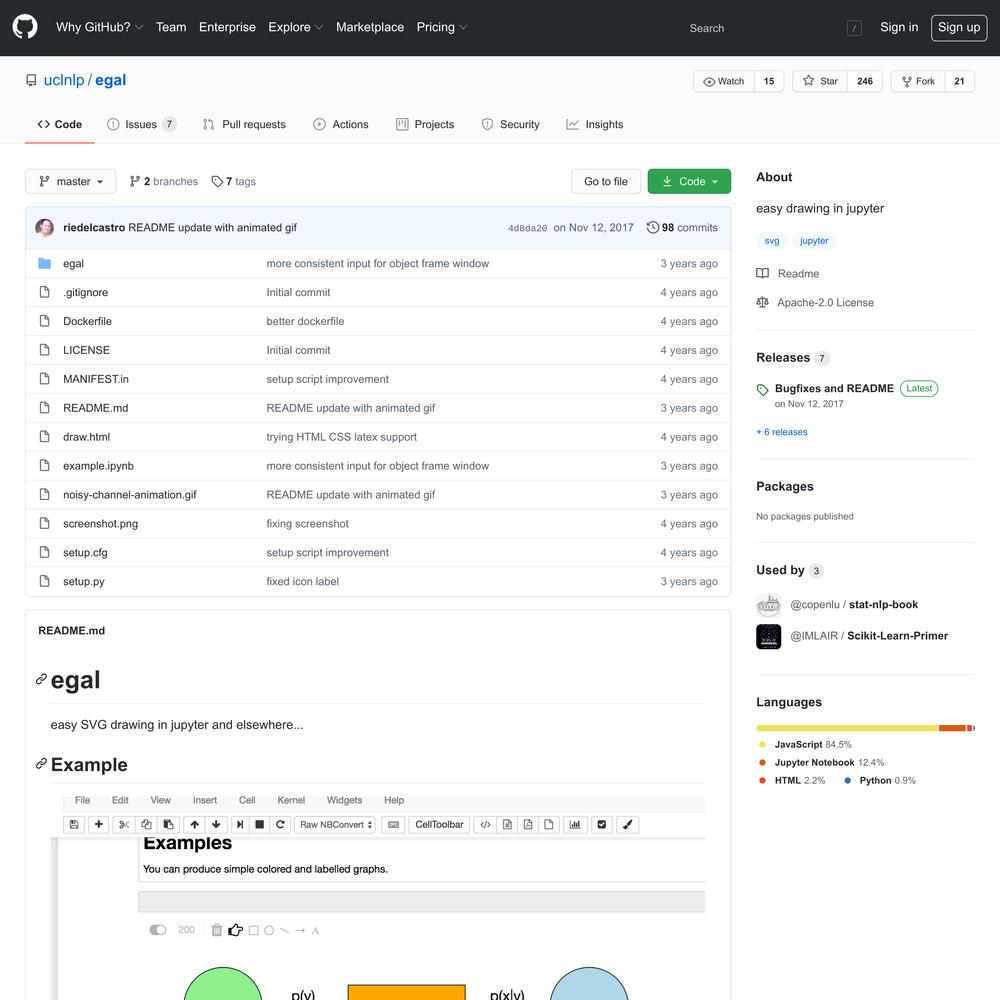The height and width of the screenshot is (1000, 1000).
Task: Click the file icon beside screenshot.png
Action: click(44, 523)
